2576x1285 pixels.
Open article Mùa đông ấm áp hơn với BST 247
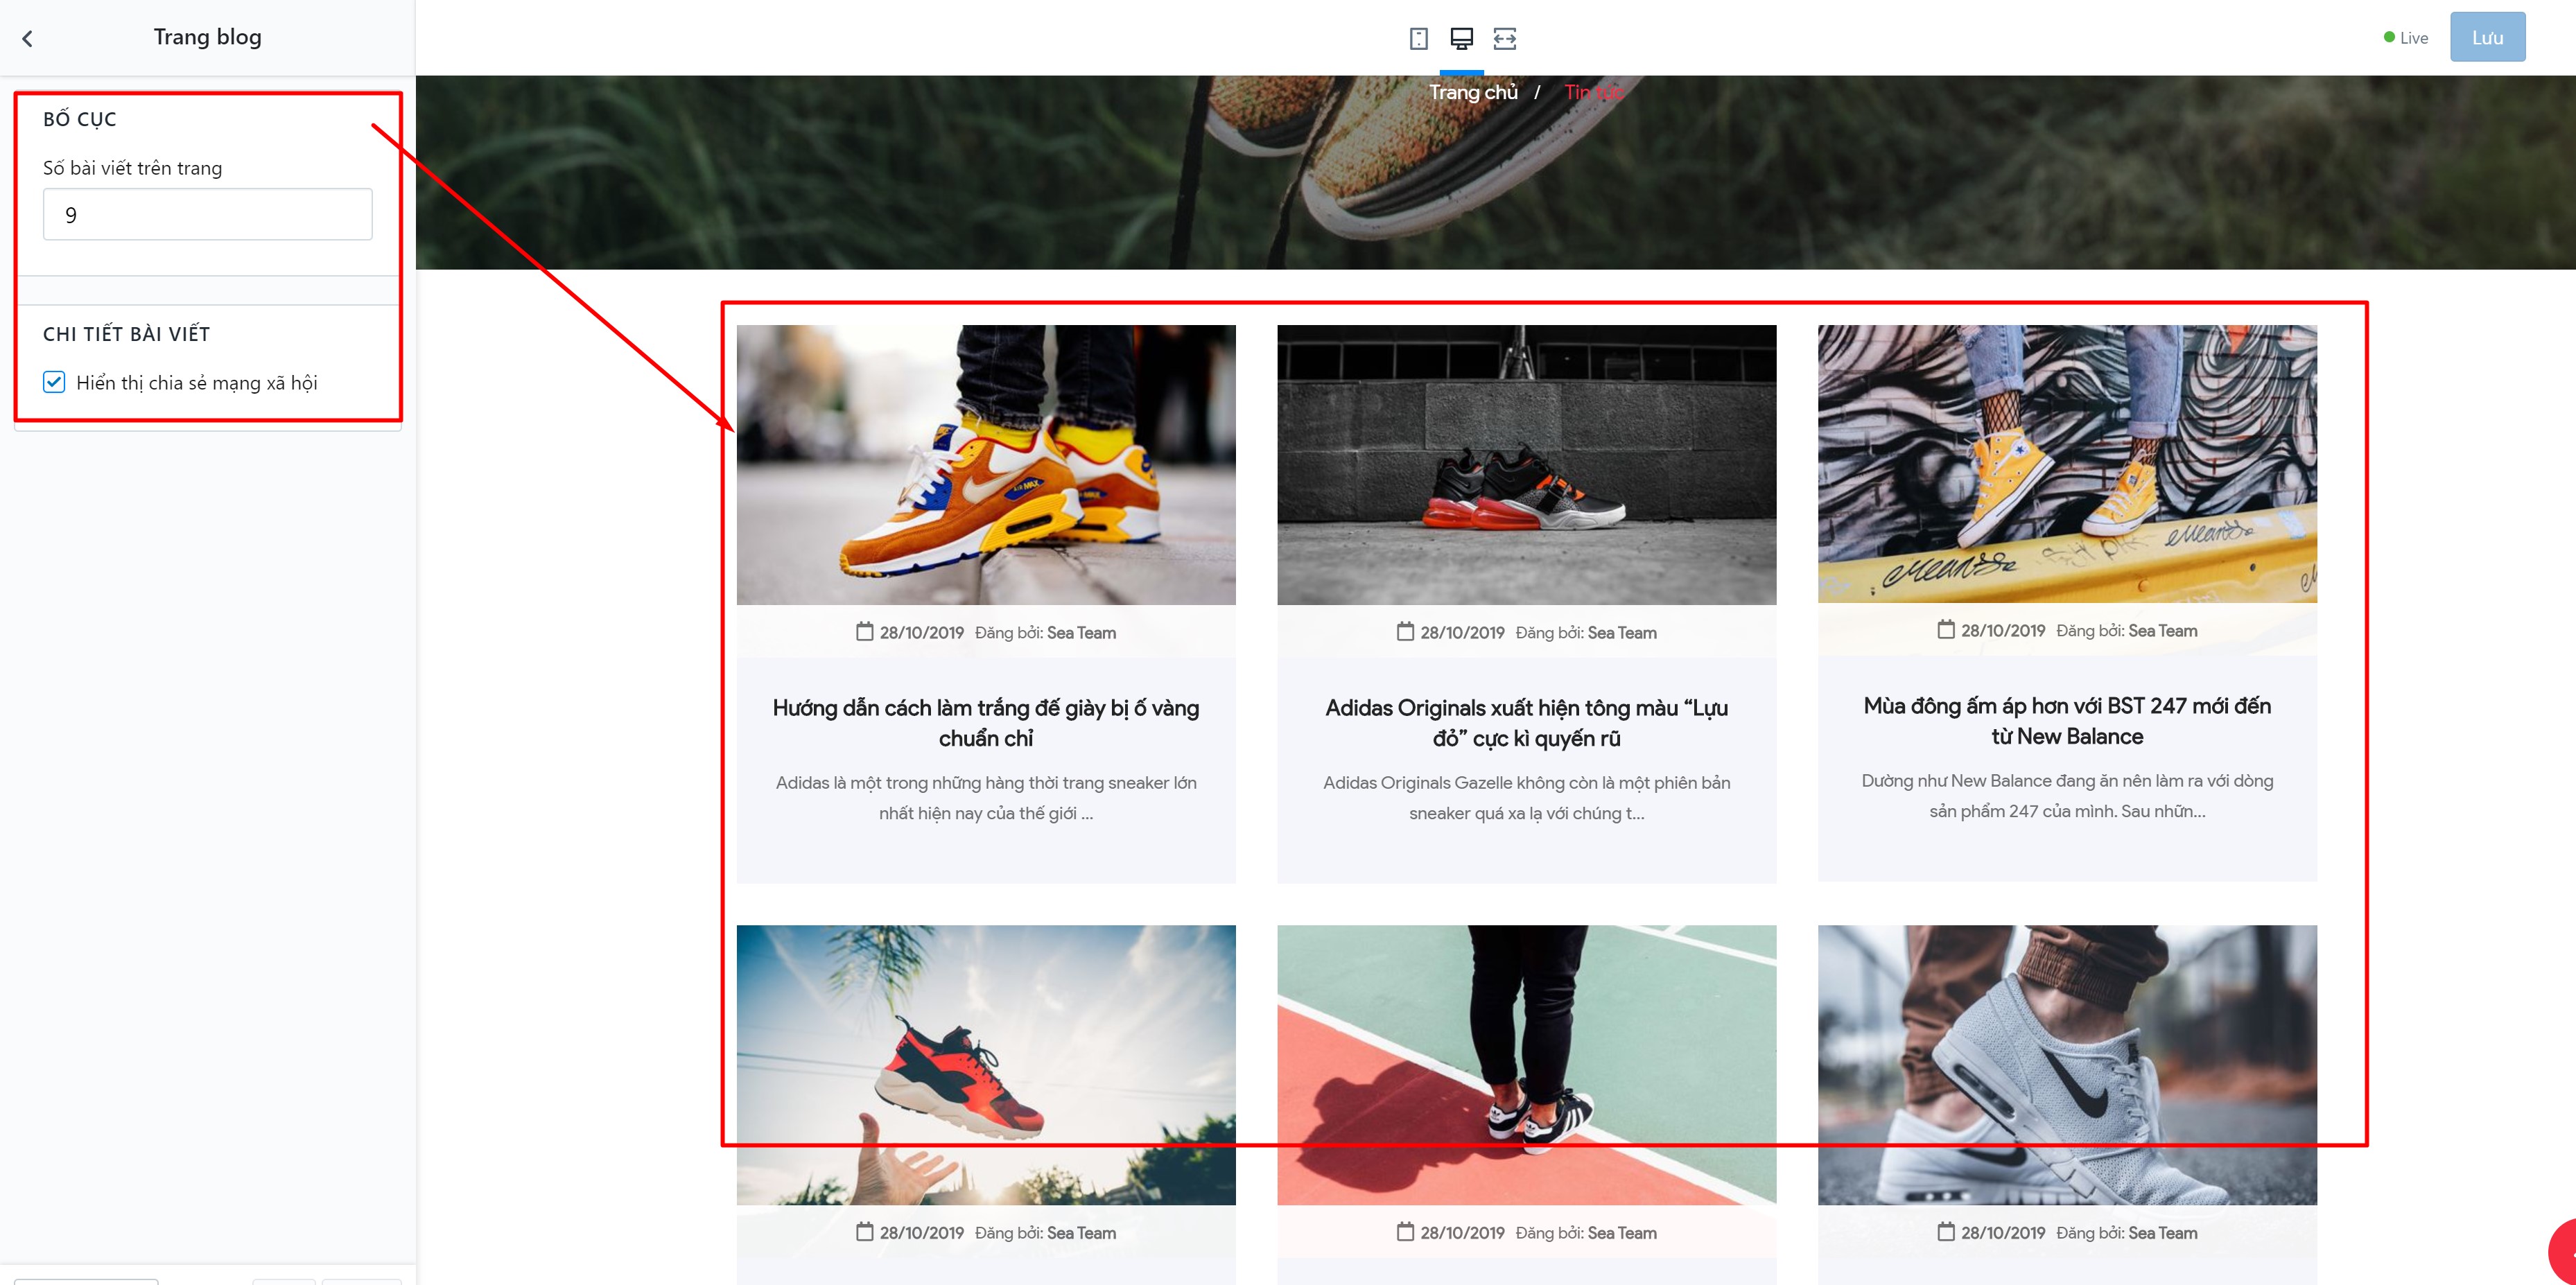[2067, 720]
